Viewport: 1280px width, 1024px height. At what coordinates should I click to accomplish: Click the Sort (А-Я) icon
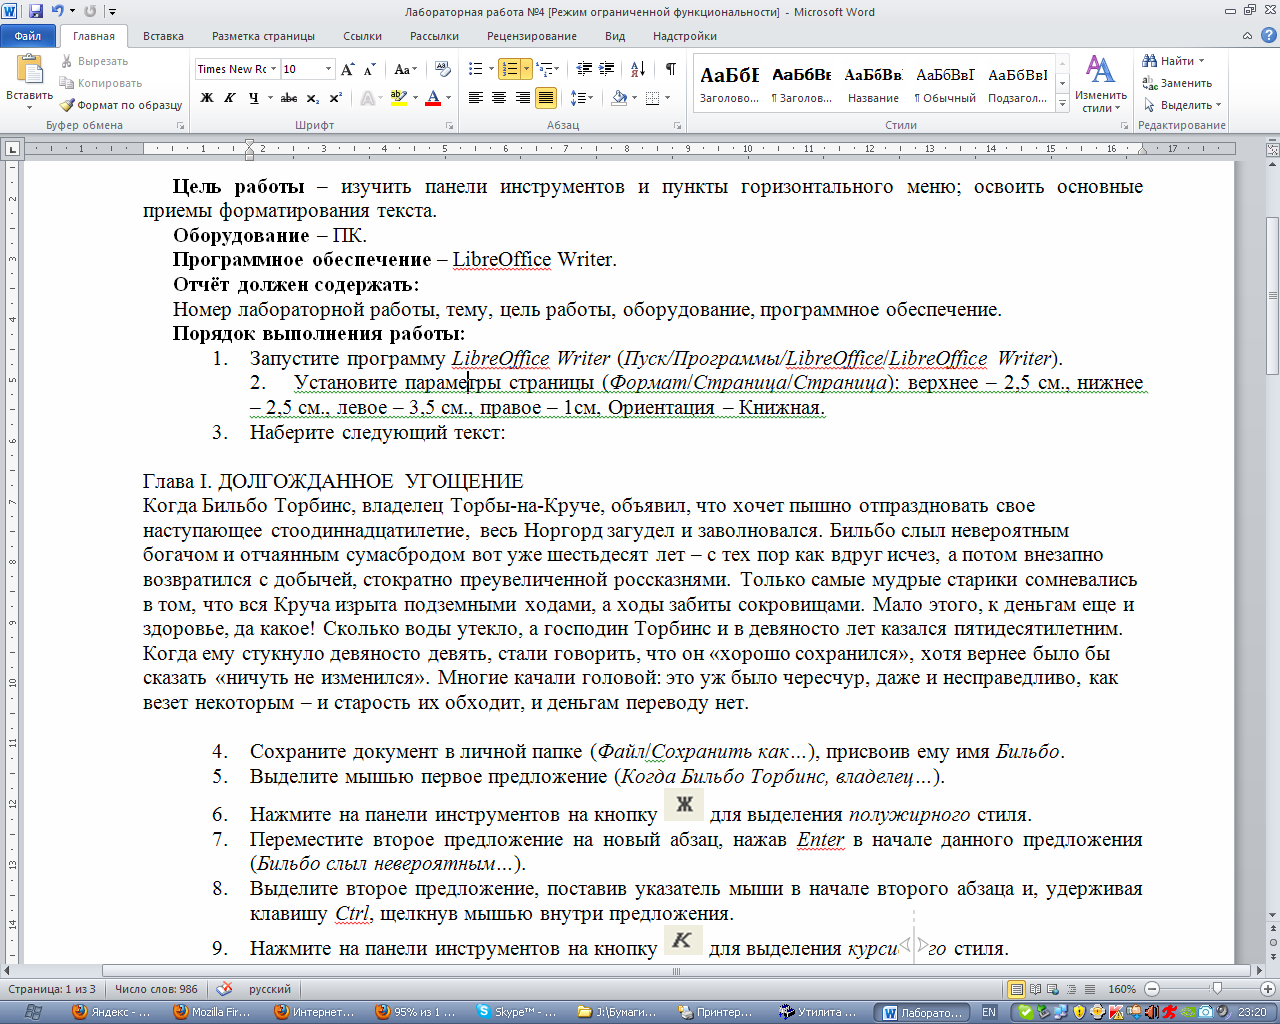coord(639,69)
